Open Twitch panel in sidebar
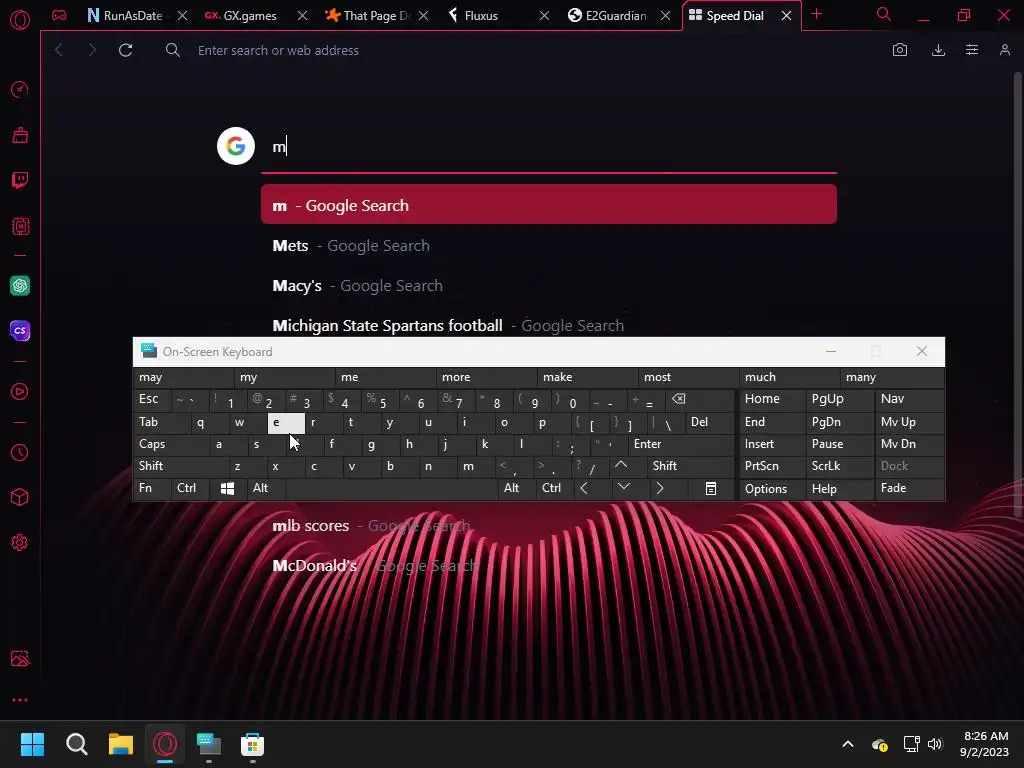This screenshot has height=768, width=1024. pyautogui.click(x=20, y=180)
